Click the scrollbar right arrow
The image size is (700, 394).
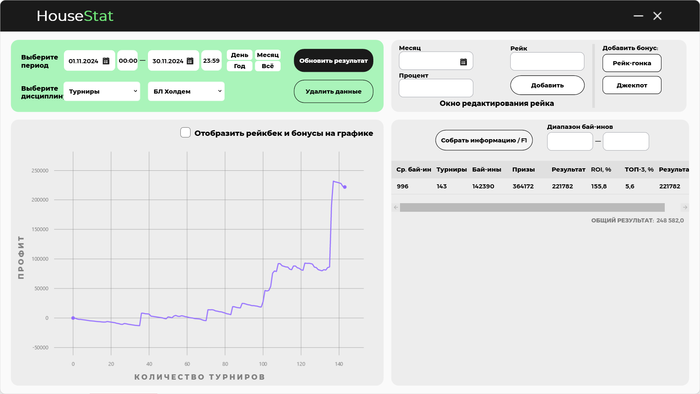[684, 207]
